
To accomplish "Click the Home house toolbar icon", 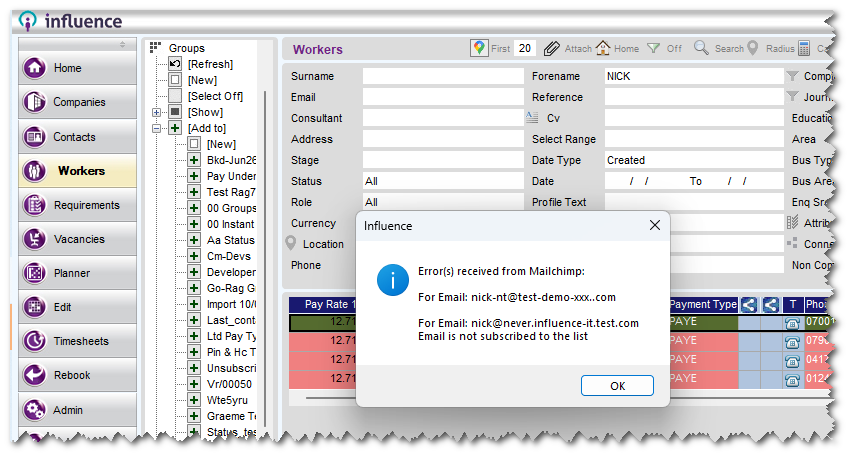I will tap(603, 48).
